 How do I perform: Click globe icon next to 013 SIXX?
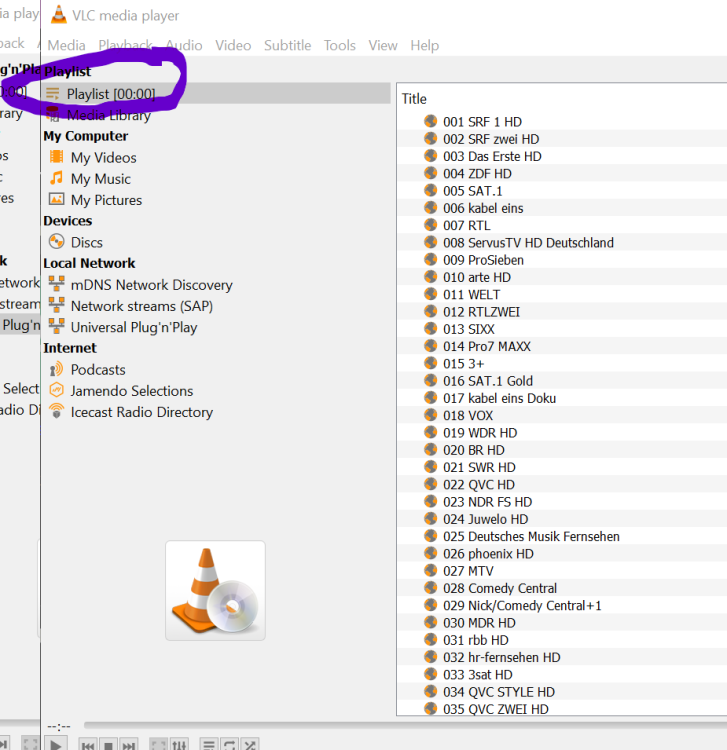click(x=430, y=328)
